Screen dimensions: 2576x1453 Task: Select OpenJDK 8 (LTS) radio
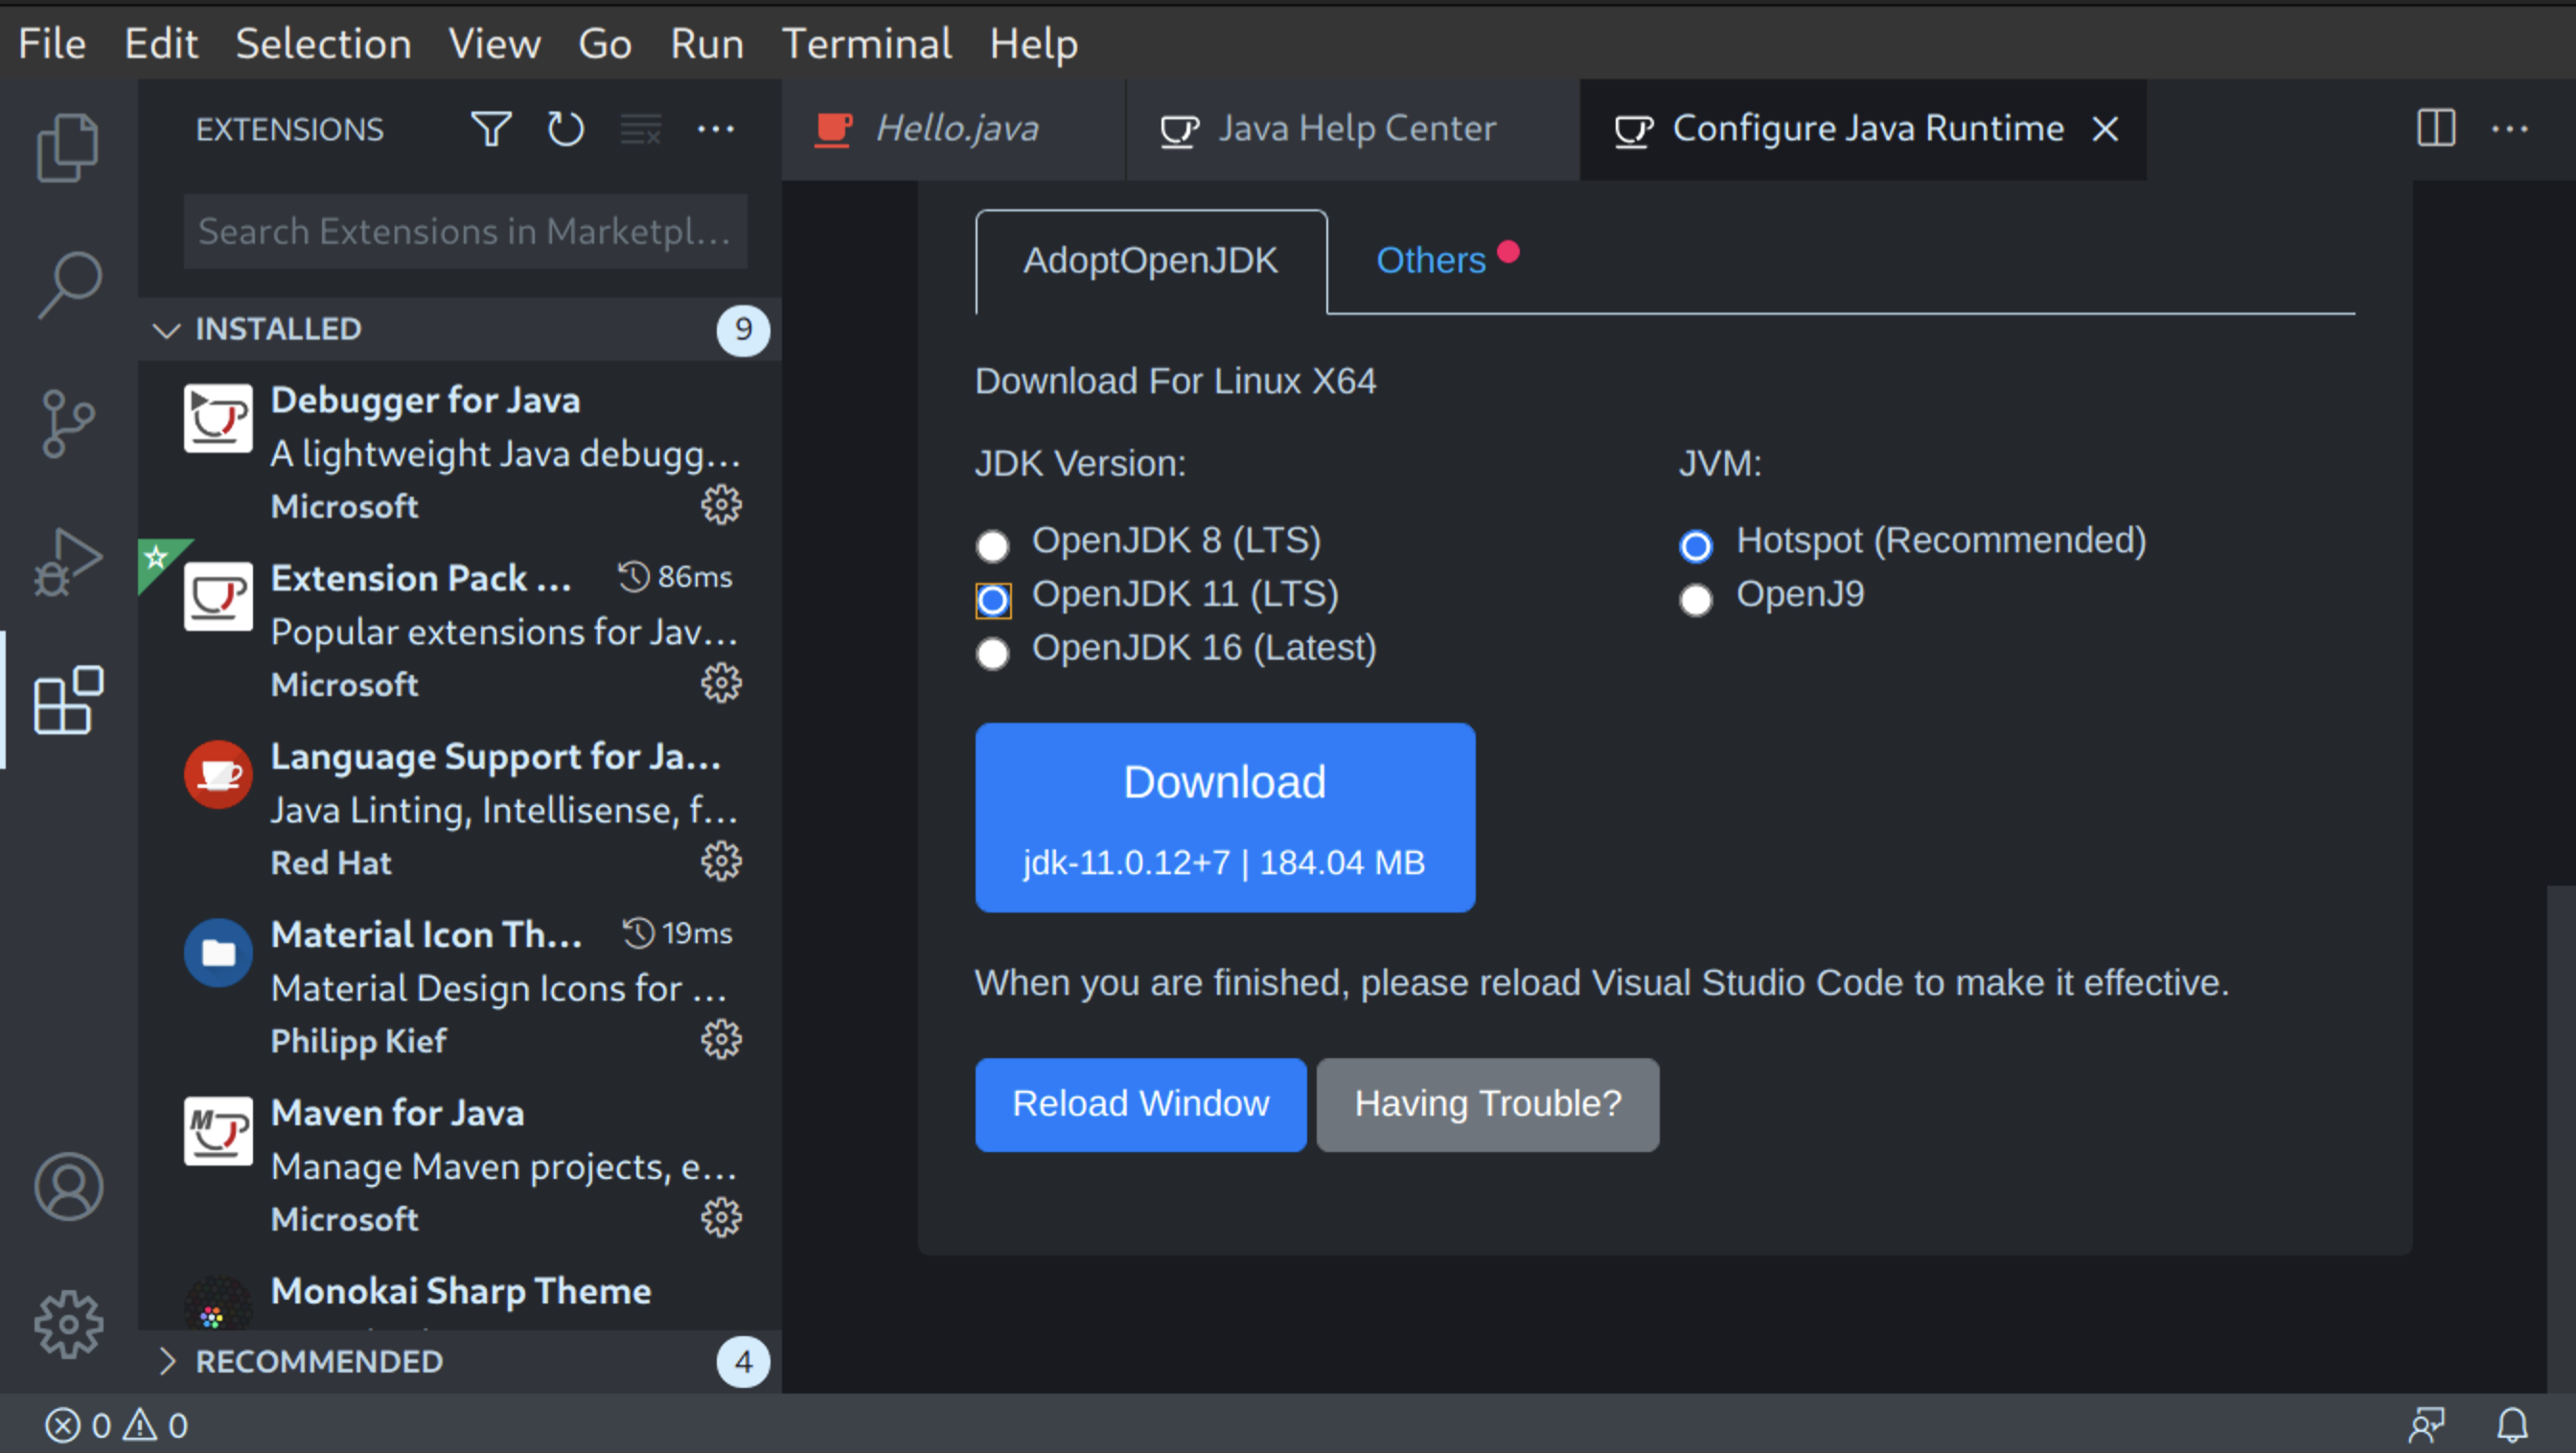point(992,545)
